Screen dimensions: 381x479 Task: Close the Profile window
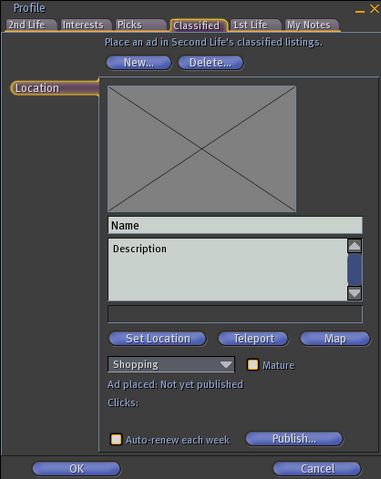click(374, 9)
